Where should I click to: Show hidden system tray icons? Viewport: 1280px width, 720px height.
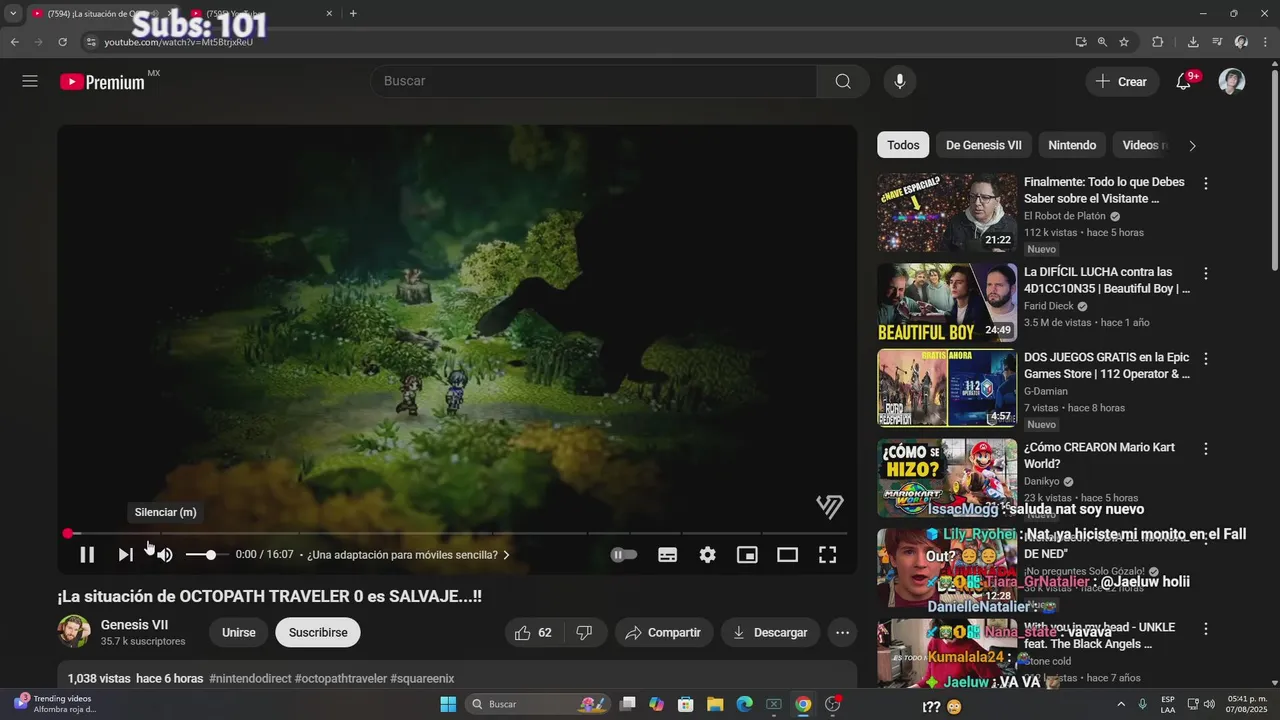pyautogui.click(x=1120, y=704)
